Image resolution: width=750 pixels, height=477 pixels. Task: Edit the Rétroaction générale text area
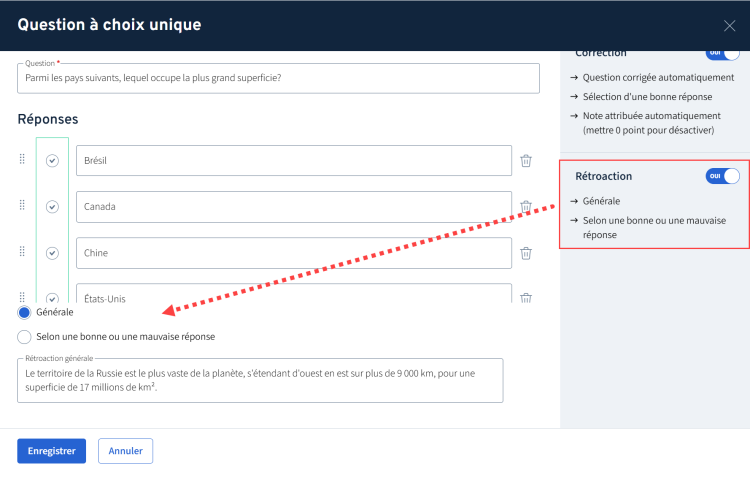[x=260, y=380]
